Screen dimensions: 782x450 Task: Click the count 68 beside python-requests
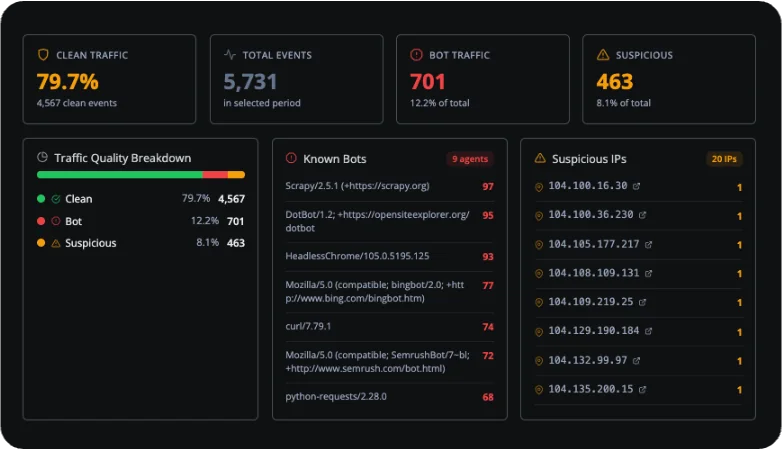[488, 398]
